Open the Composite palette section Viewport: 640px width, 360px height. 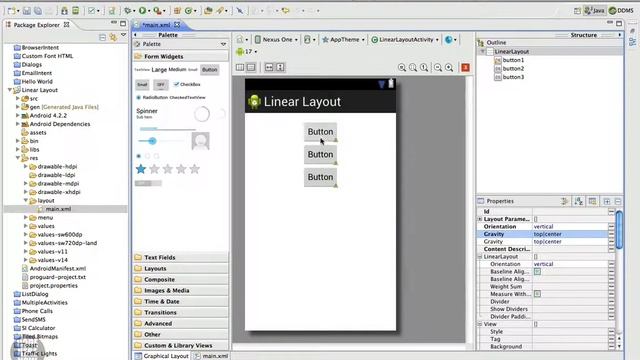(180, 280)
